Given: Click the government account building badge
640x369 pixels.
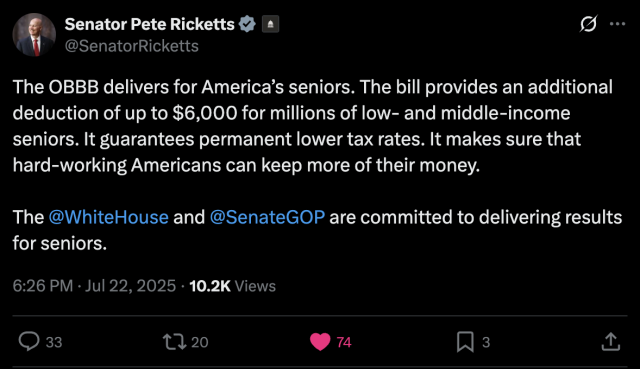Looking at the screenshot, I should click(x=270, y=24).
